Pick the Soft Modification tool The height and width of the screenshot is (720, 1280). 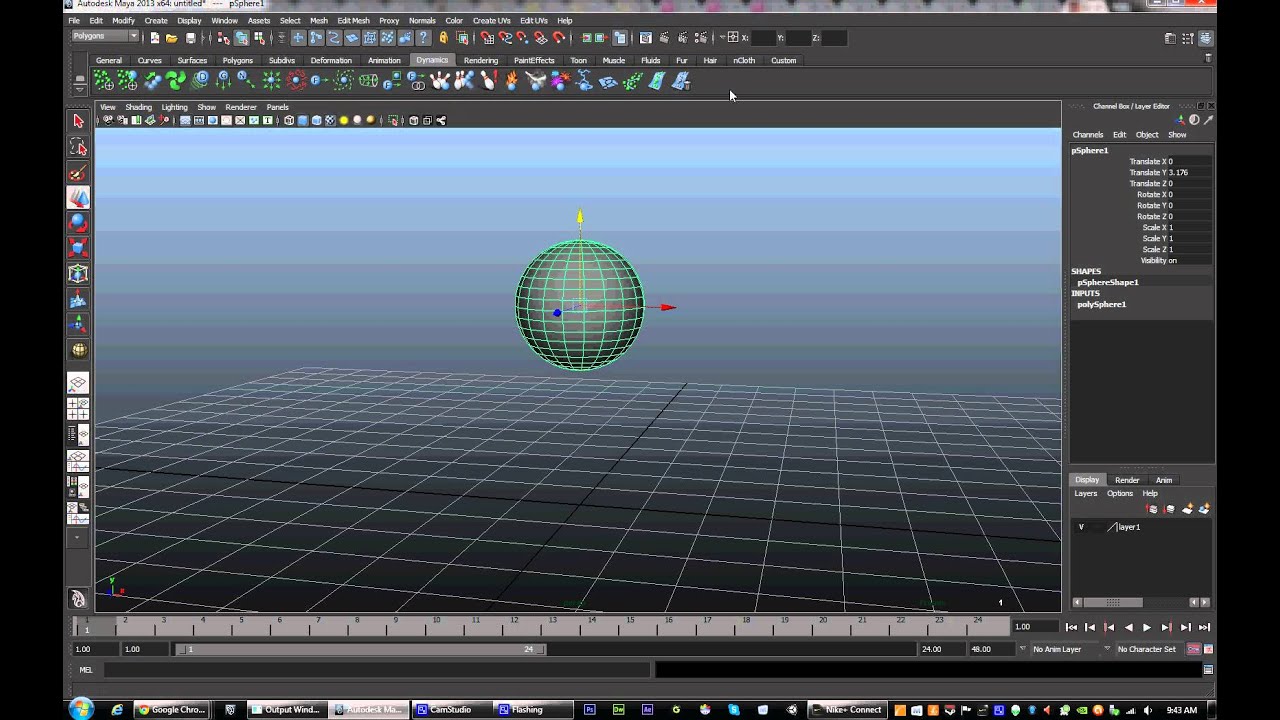tap(78, 299)
